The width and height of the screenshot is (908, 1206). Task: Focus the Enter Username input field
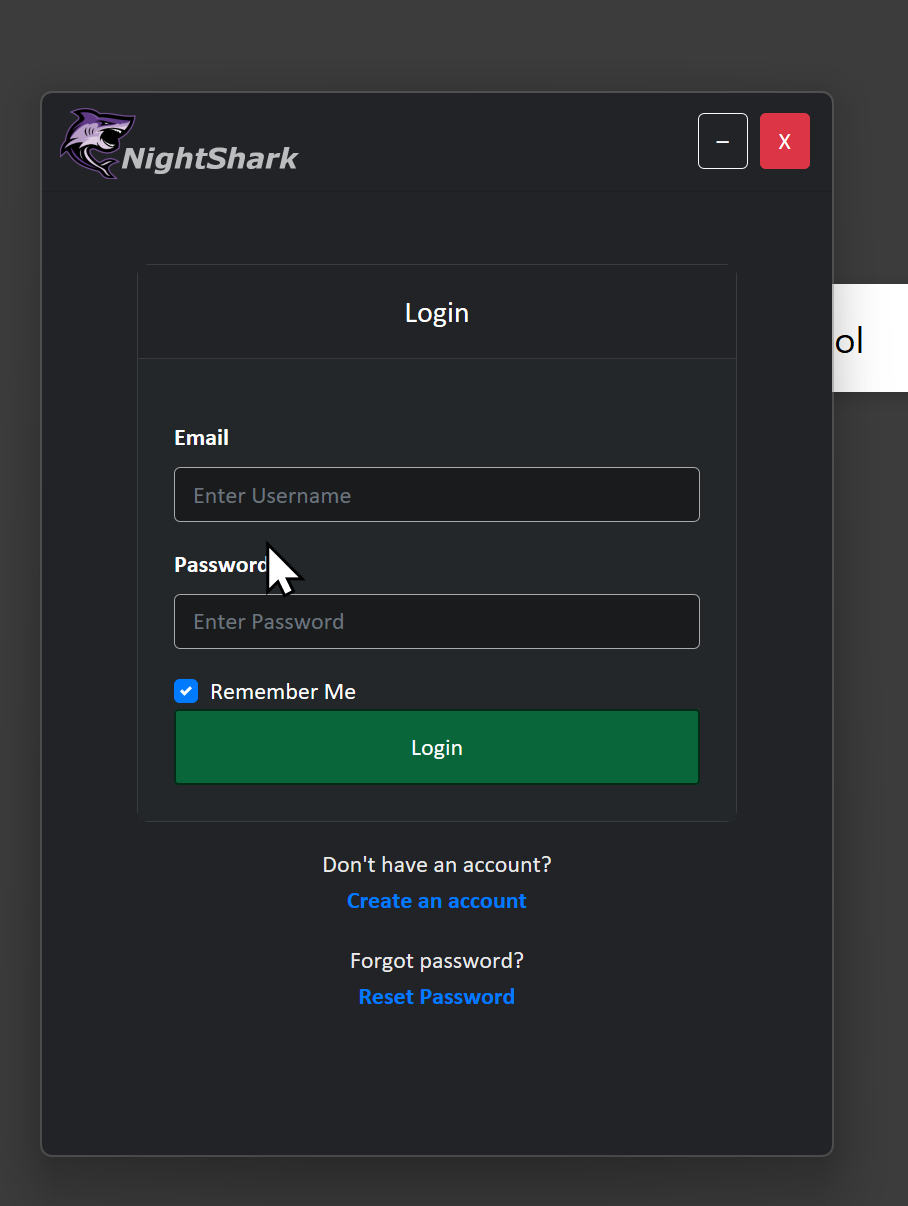(437, 495)
